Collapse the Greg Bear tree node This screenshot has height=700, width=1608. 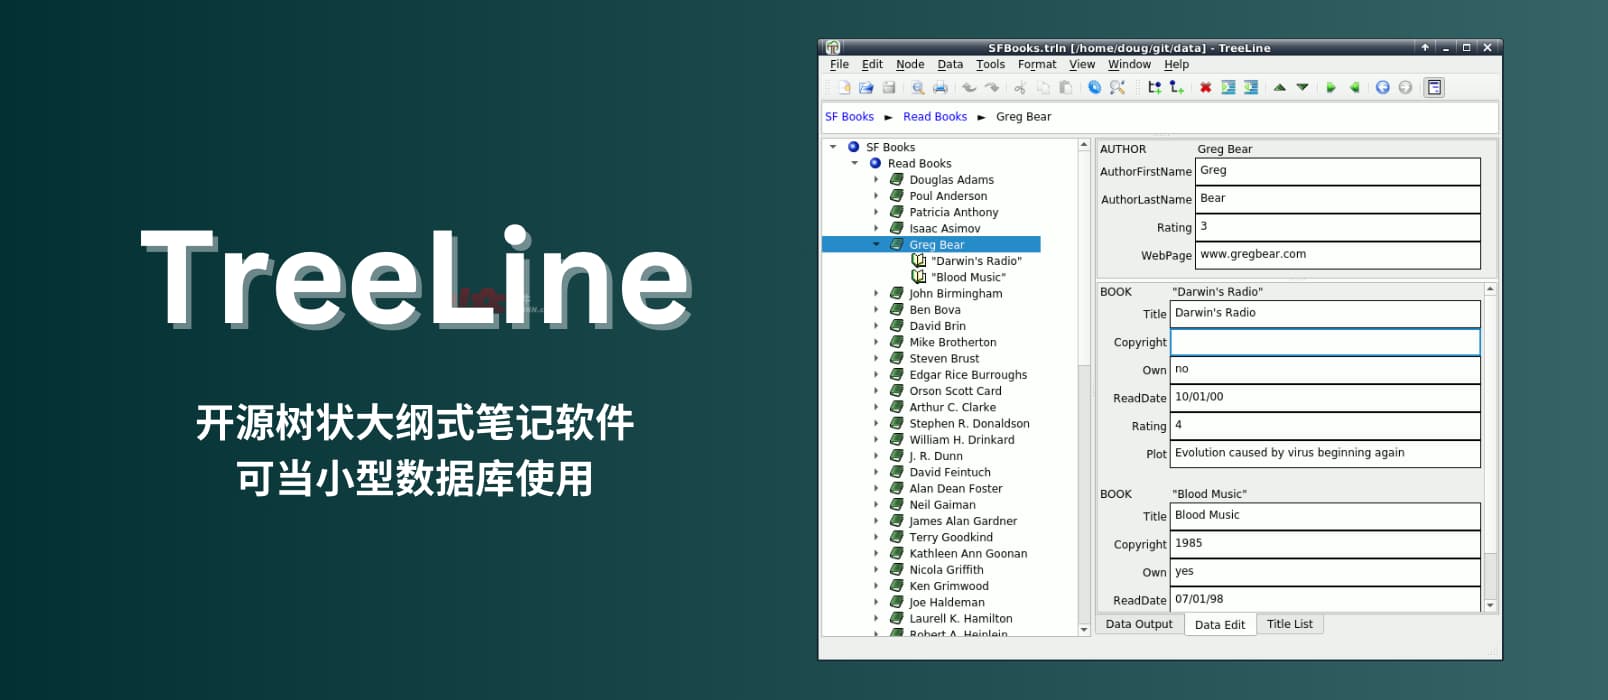(877, 245)
